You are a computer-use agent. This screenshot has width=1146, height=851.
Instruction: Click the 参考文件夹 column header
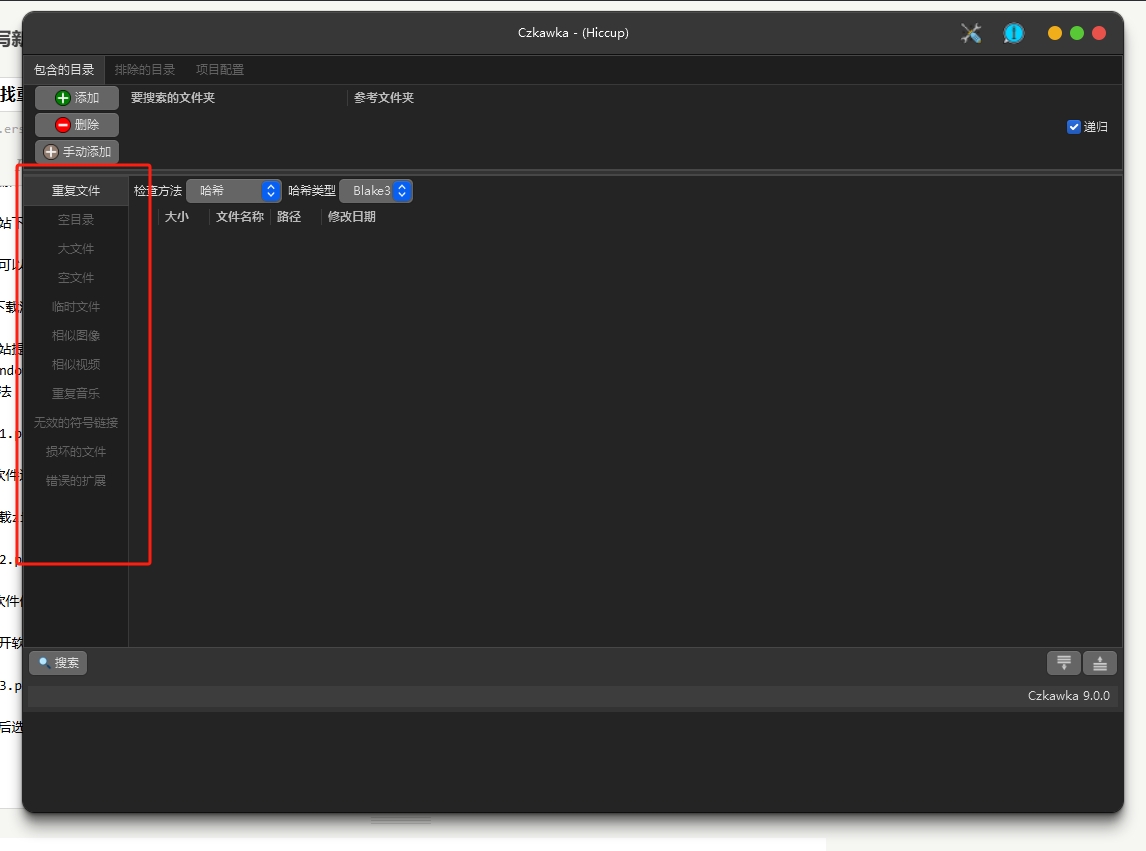tap(384, 98)
